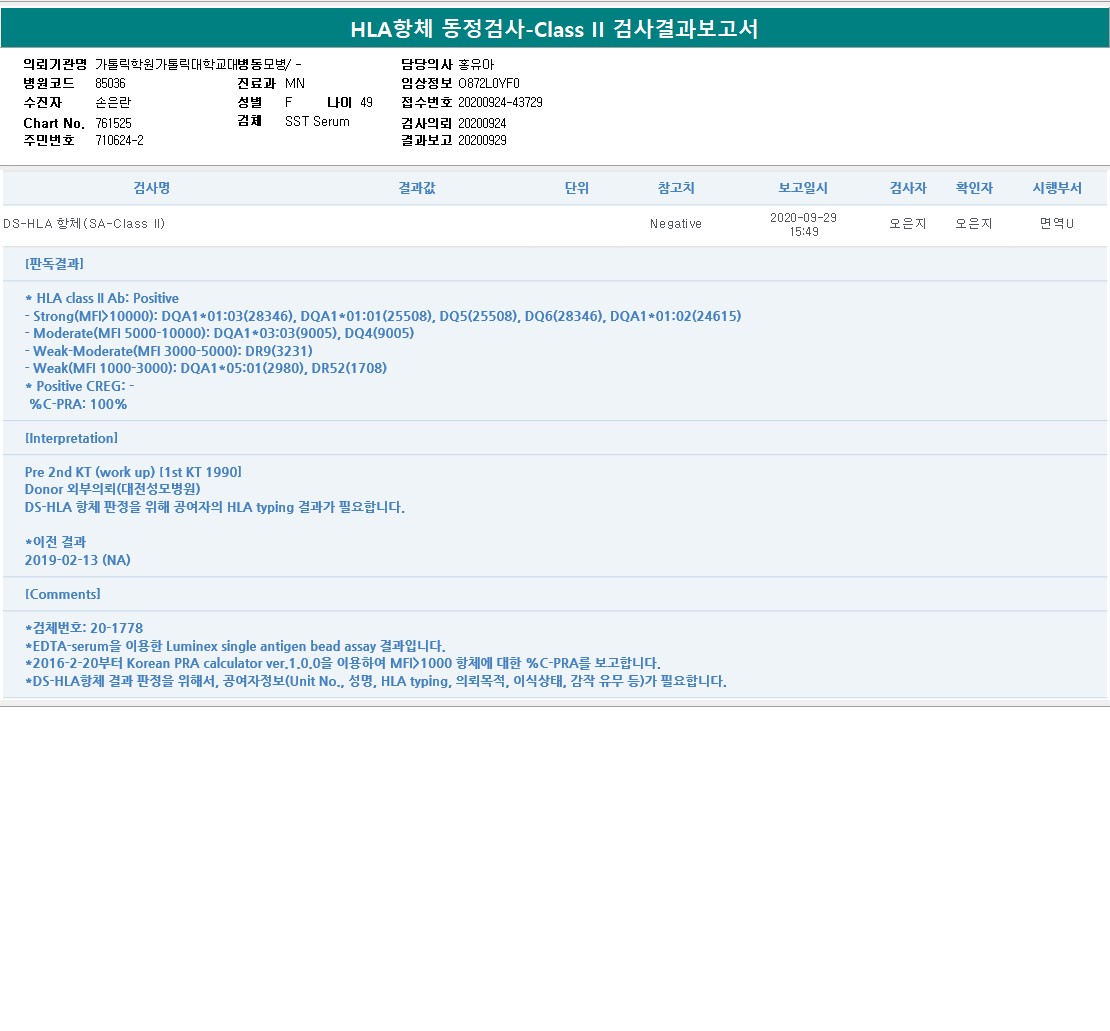Click the Chart No. value '761525'
Screen dimensions: 1110x1031
(x=113, y=123)
